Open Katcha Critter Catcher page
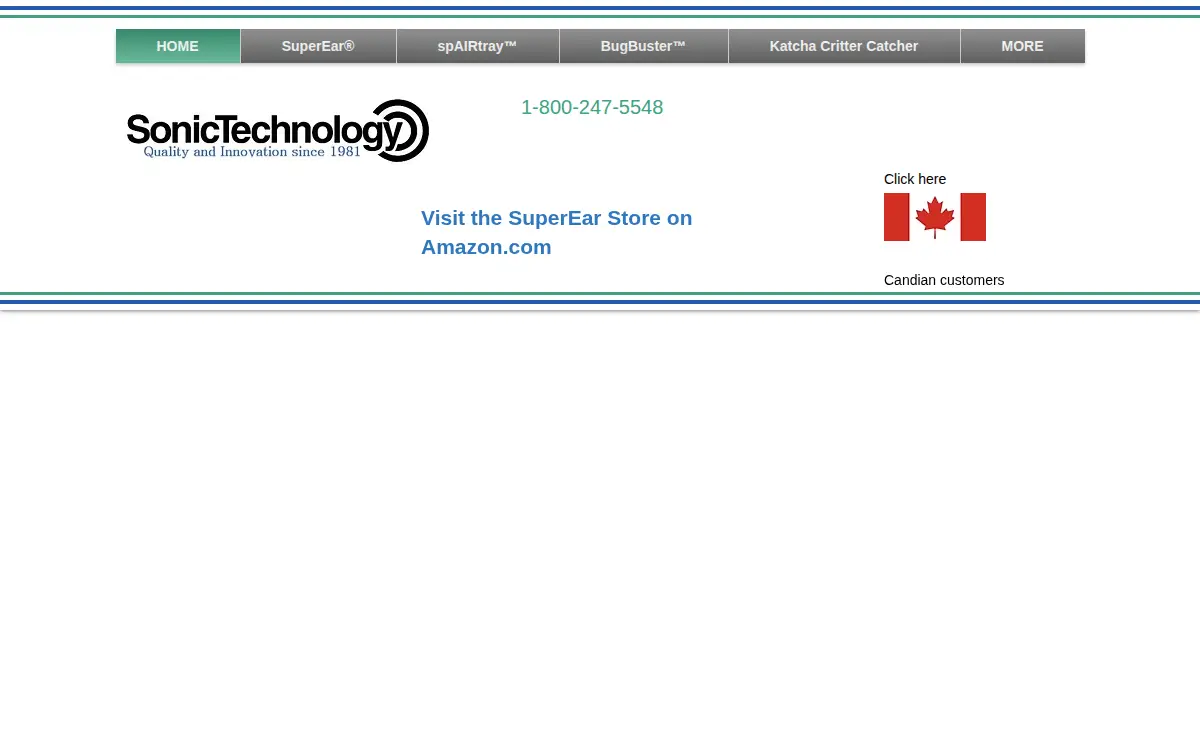The height and width of the screenshot is (750, 1200). pyautogui.click(x=844, y=46)
